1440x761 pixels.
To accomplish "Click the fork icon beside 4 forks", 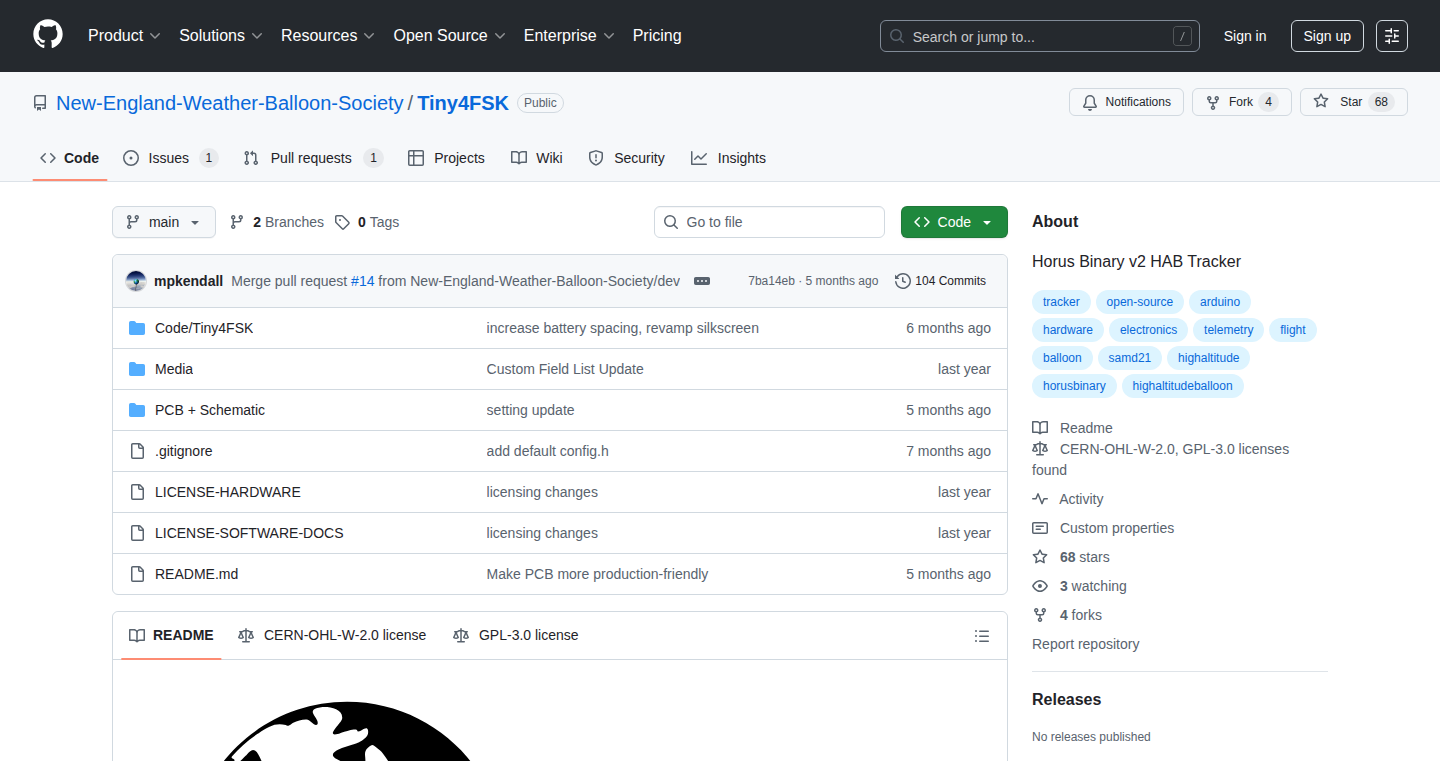I will [x=1040, y=615].
